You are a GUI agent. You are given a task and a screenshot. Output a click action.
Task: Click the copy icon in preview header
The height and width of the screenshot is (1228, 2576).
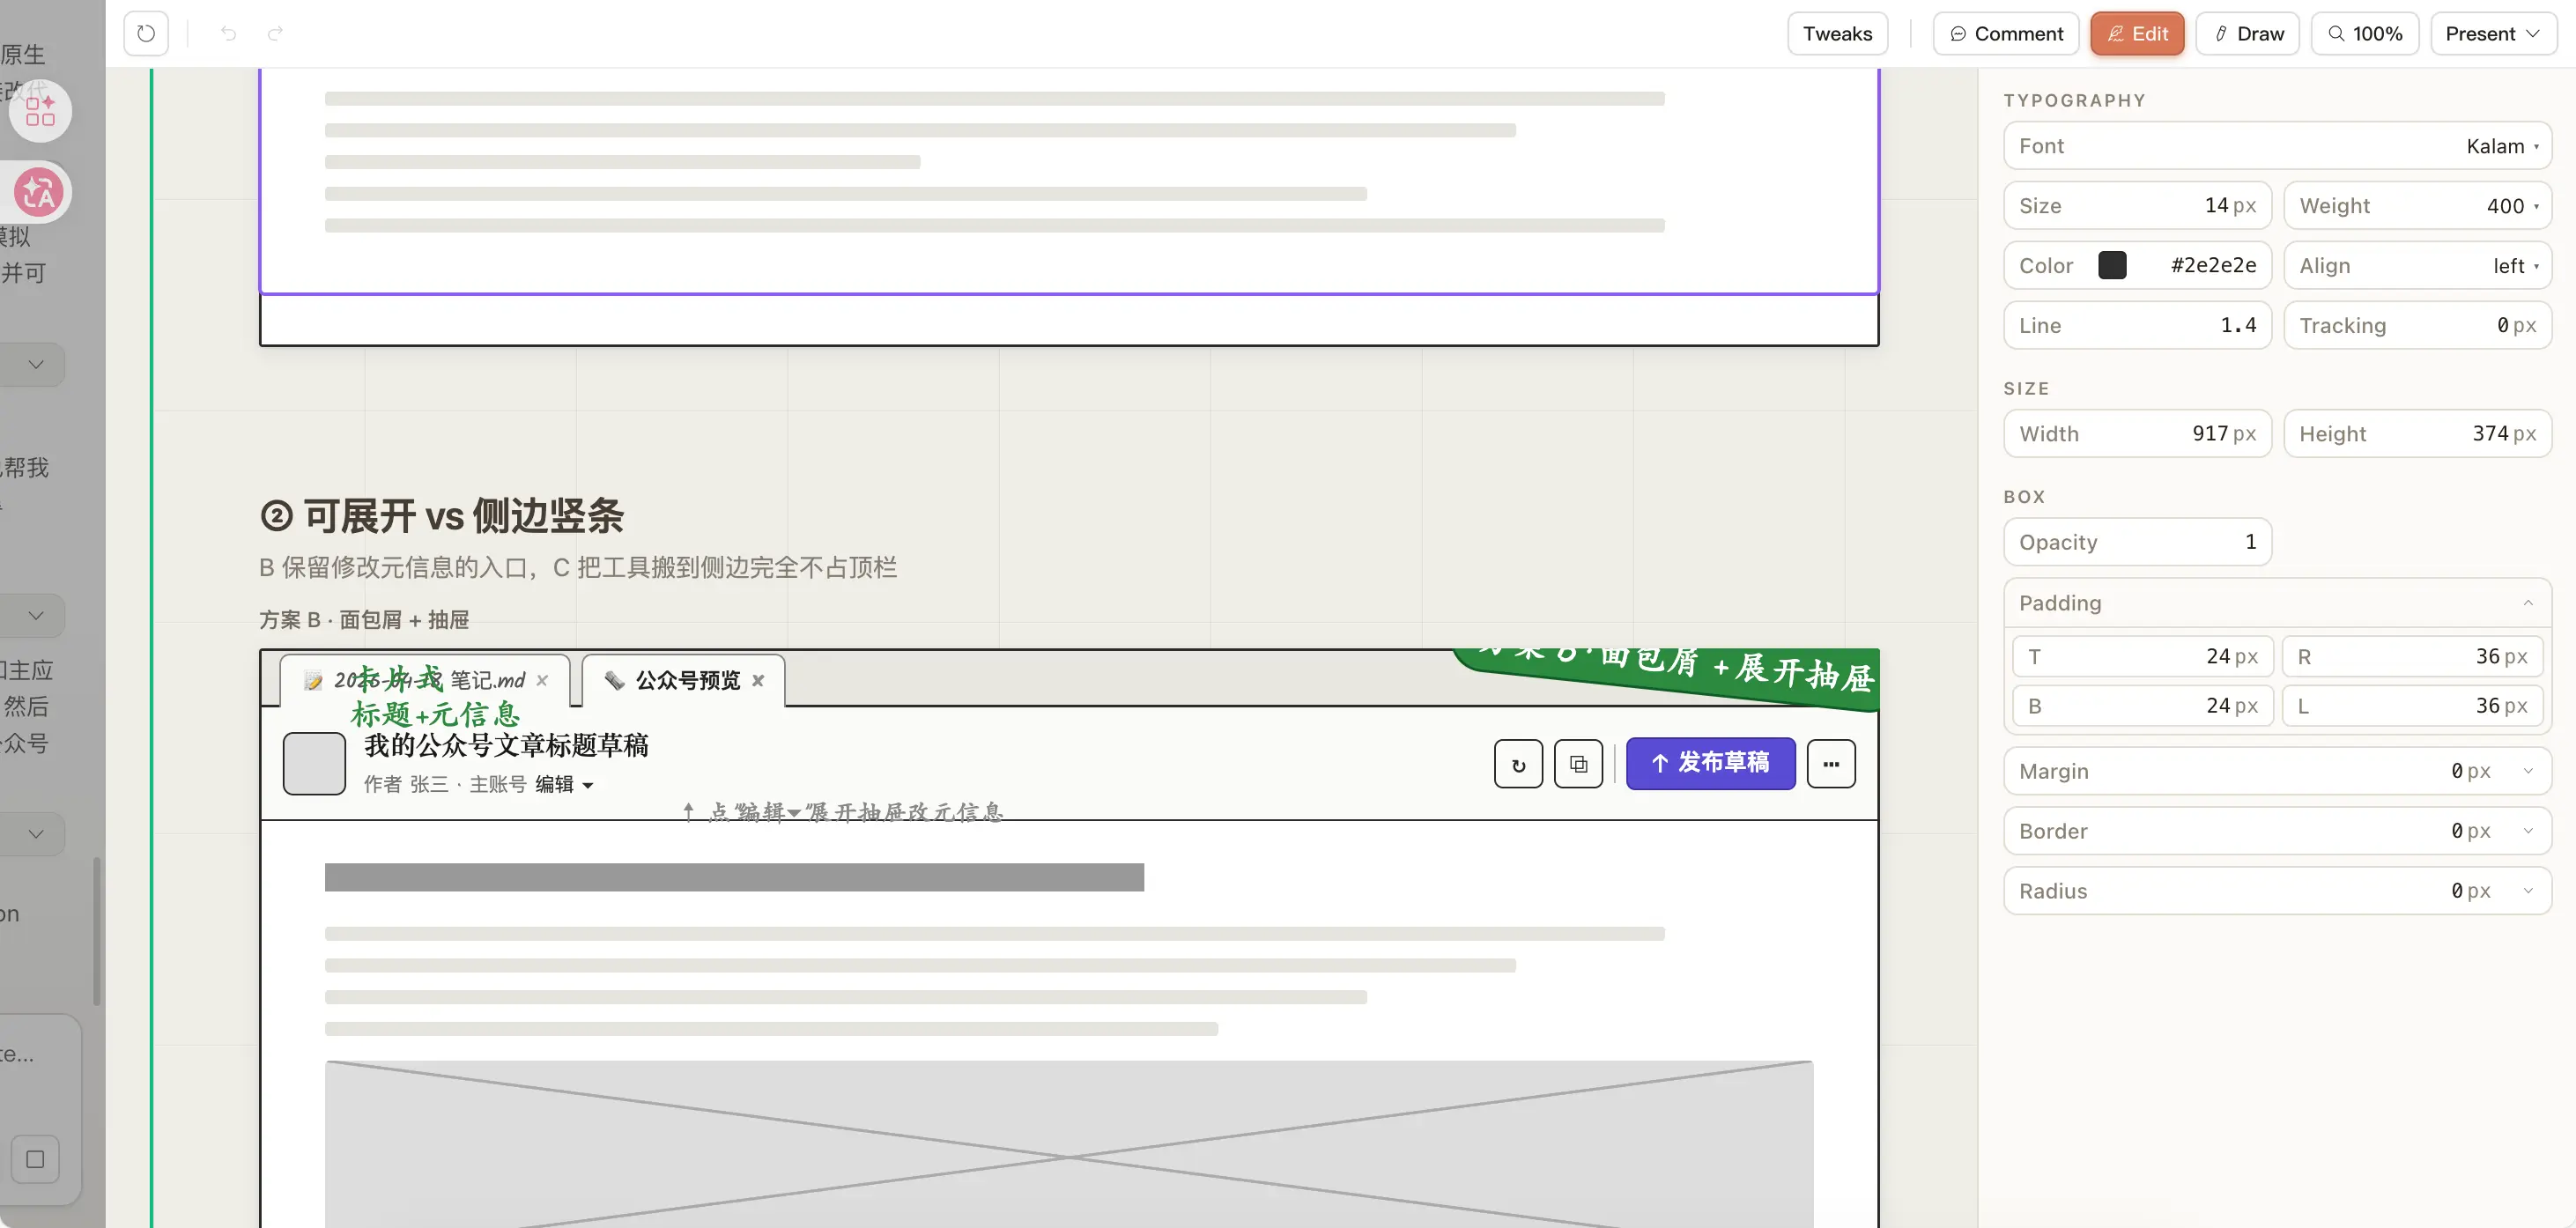pyautogui.click(x=1578, y=764)
